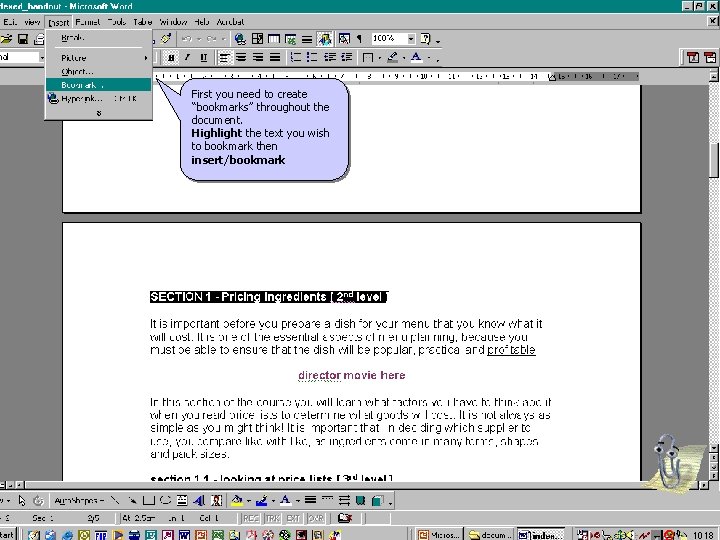Open the style name dropdown arrow
The image size is (720, 540).
42,58
